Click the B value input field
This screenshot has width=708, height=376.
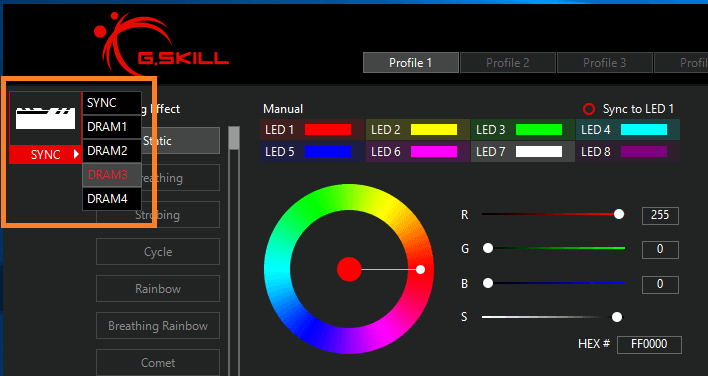pyautogui.click(x=660, y=284)
